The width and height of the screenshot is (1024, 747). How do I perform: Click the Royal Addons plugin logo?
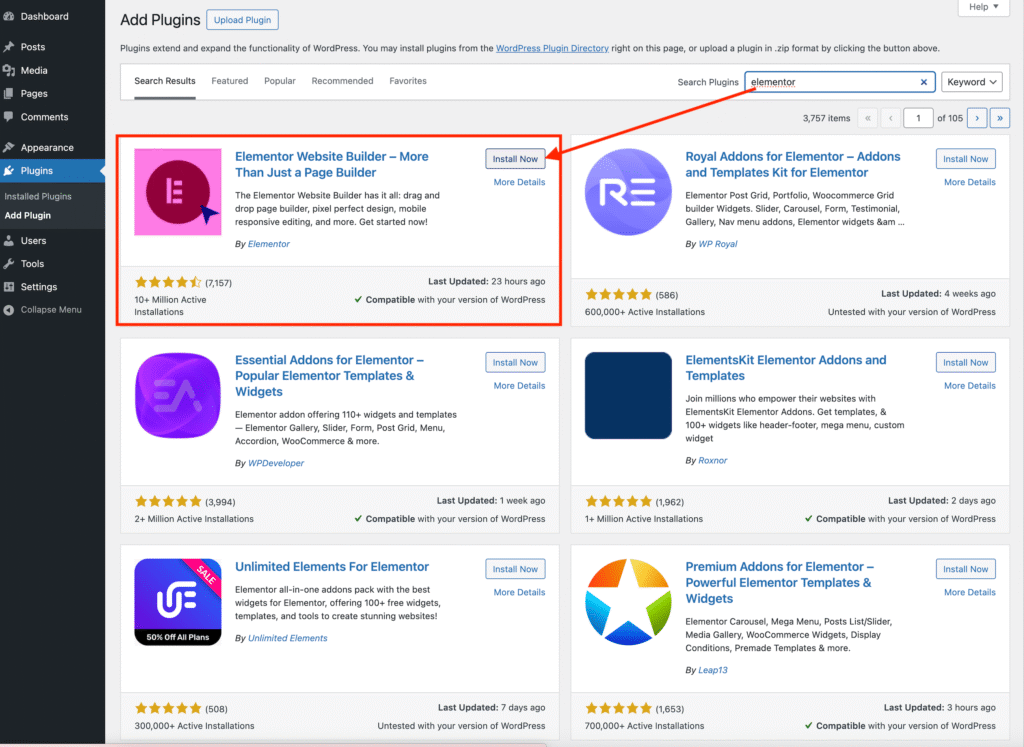628,192
